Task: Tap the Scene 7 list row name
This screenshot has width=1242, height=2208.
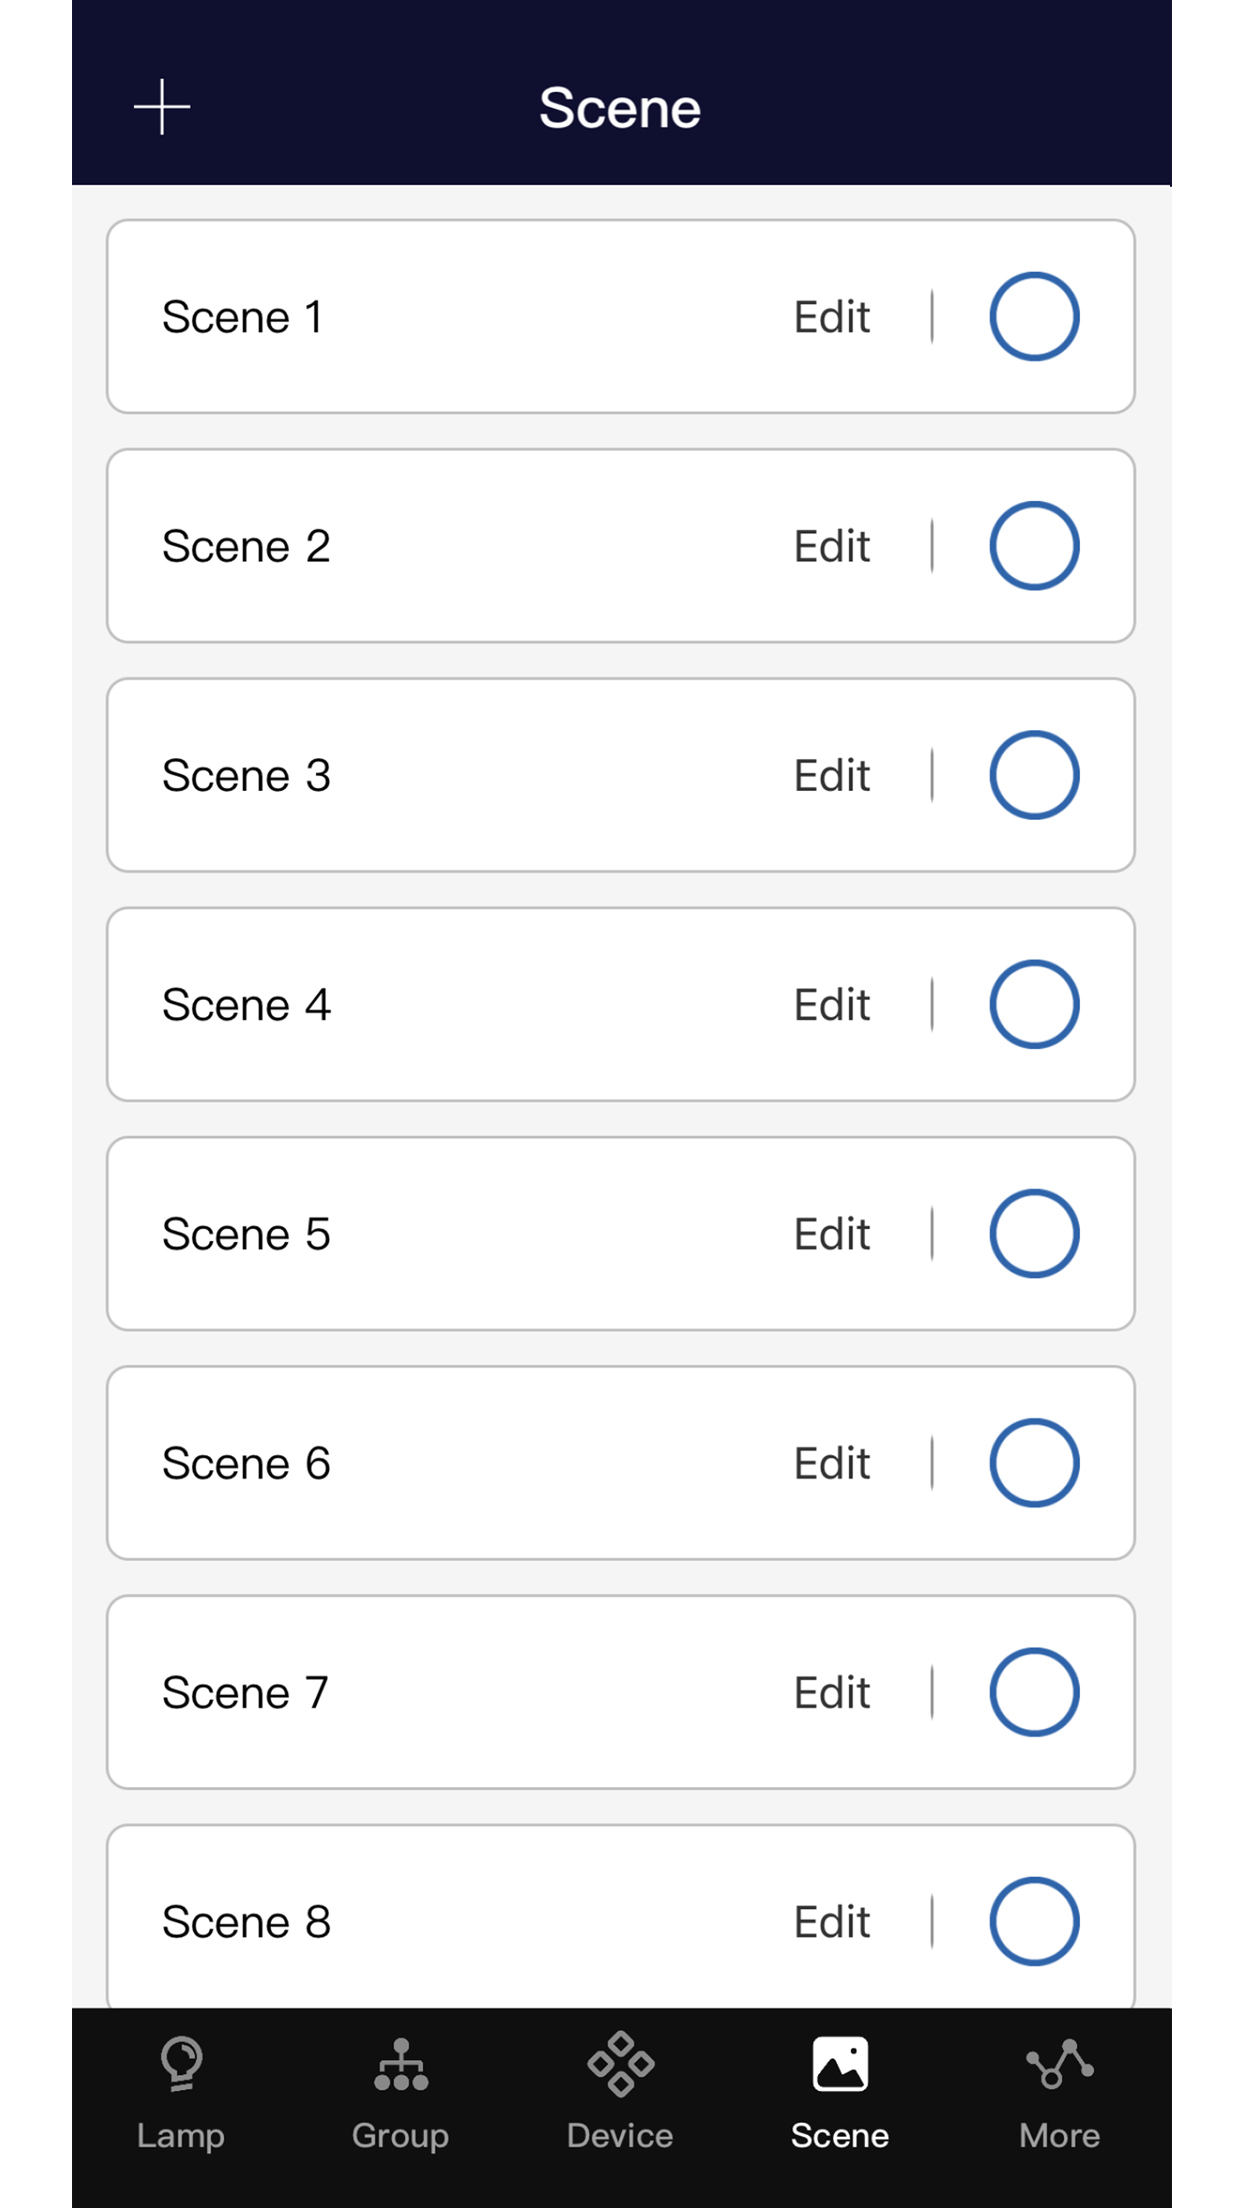Action: pyautogui.click(x=245, y=1693)
